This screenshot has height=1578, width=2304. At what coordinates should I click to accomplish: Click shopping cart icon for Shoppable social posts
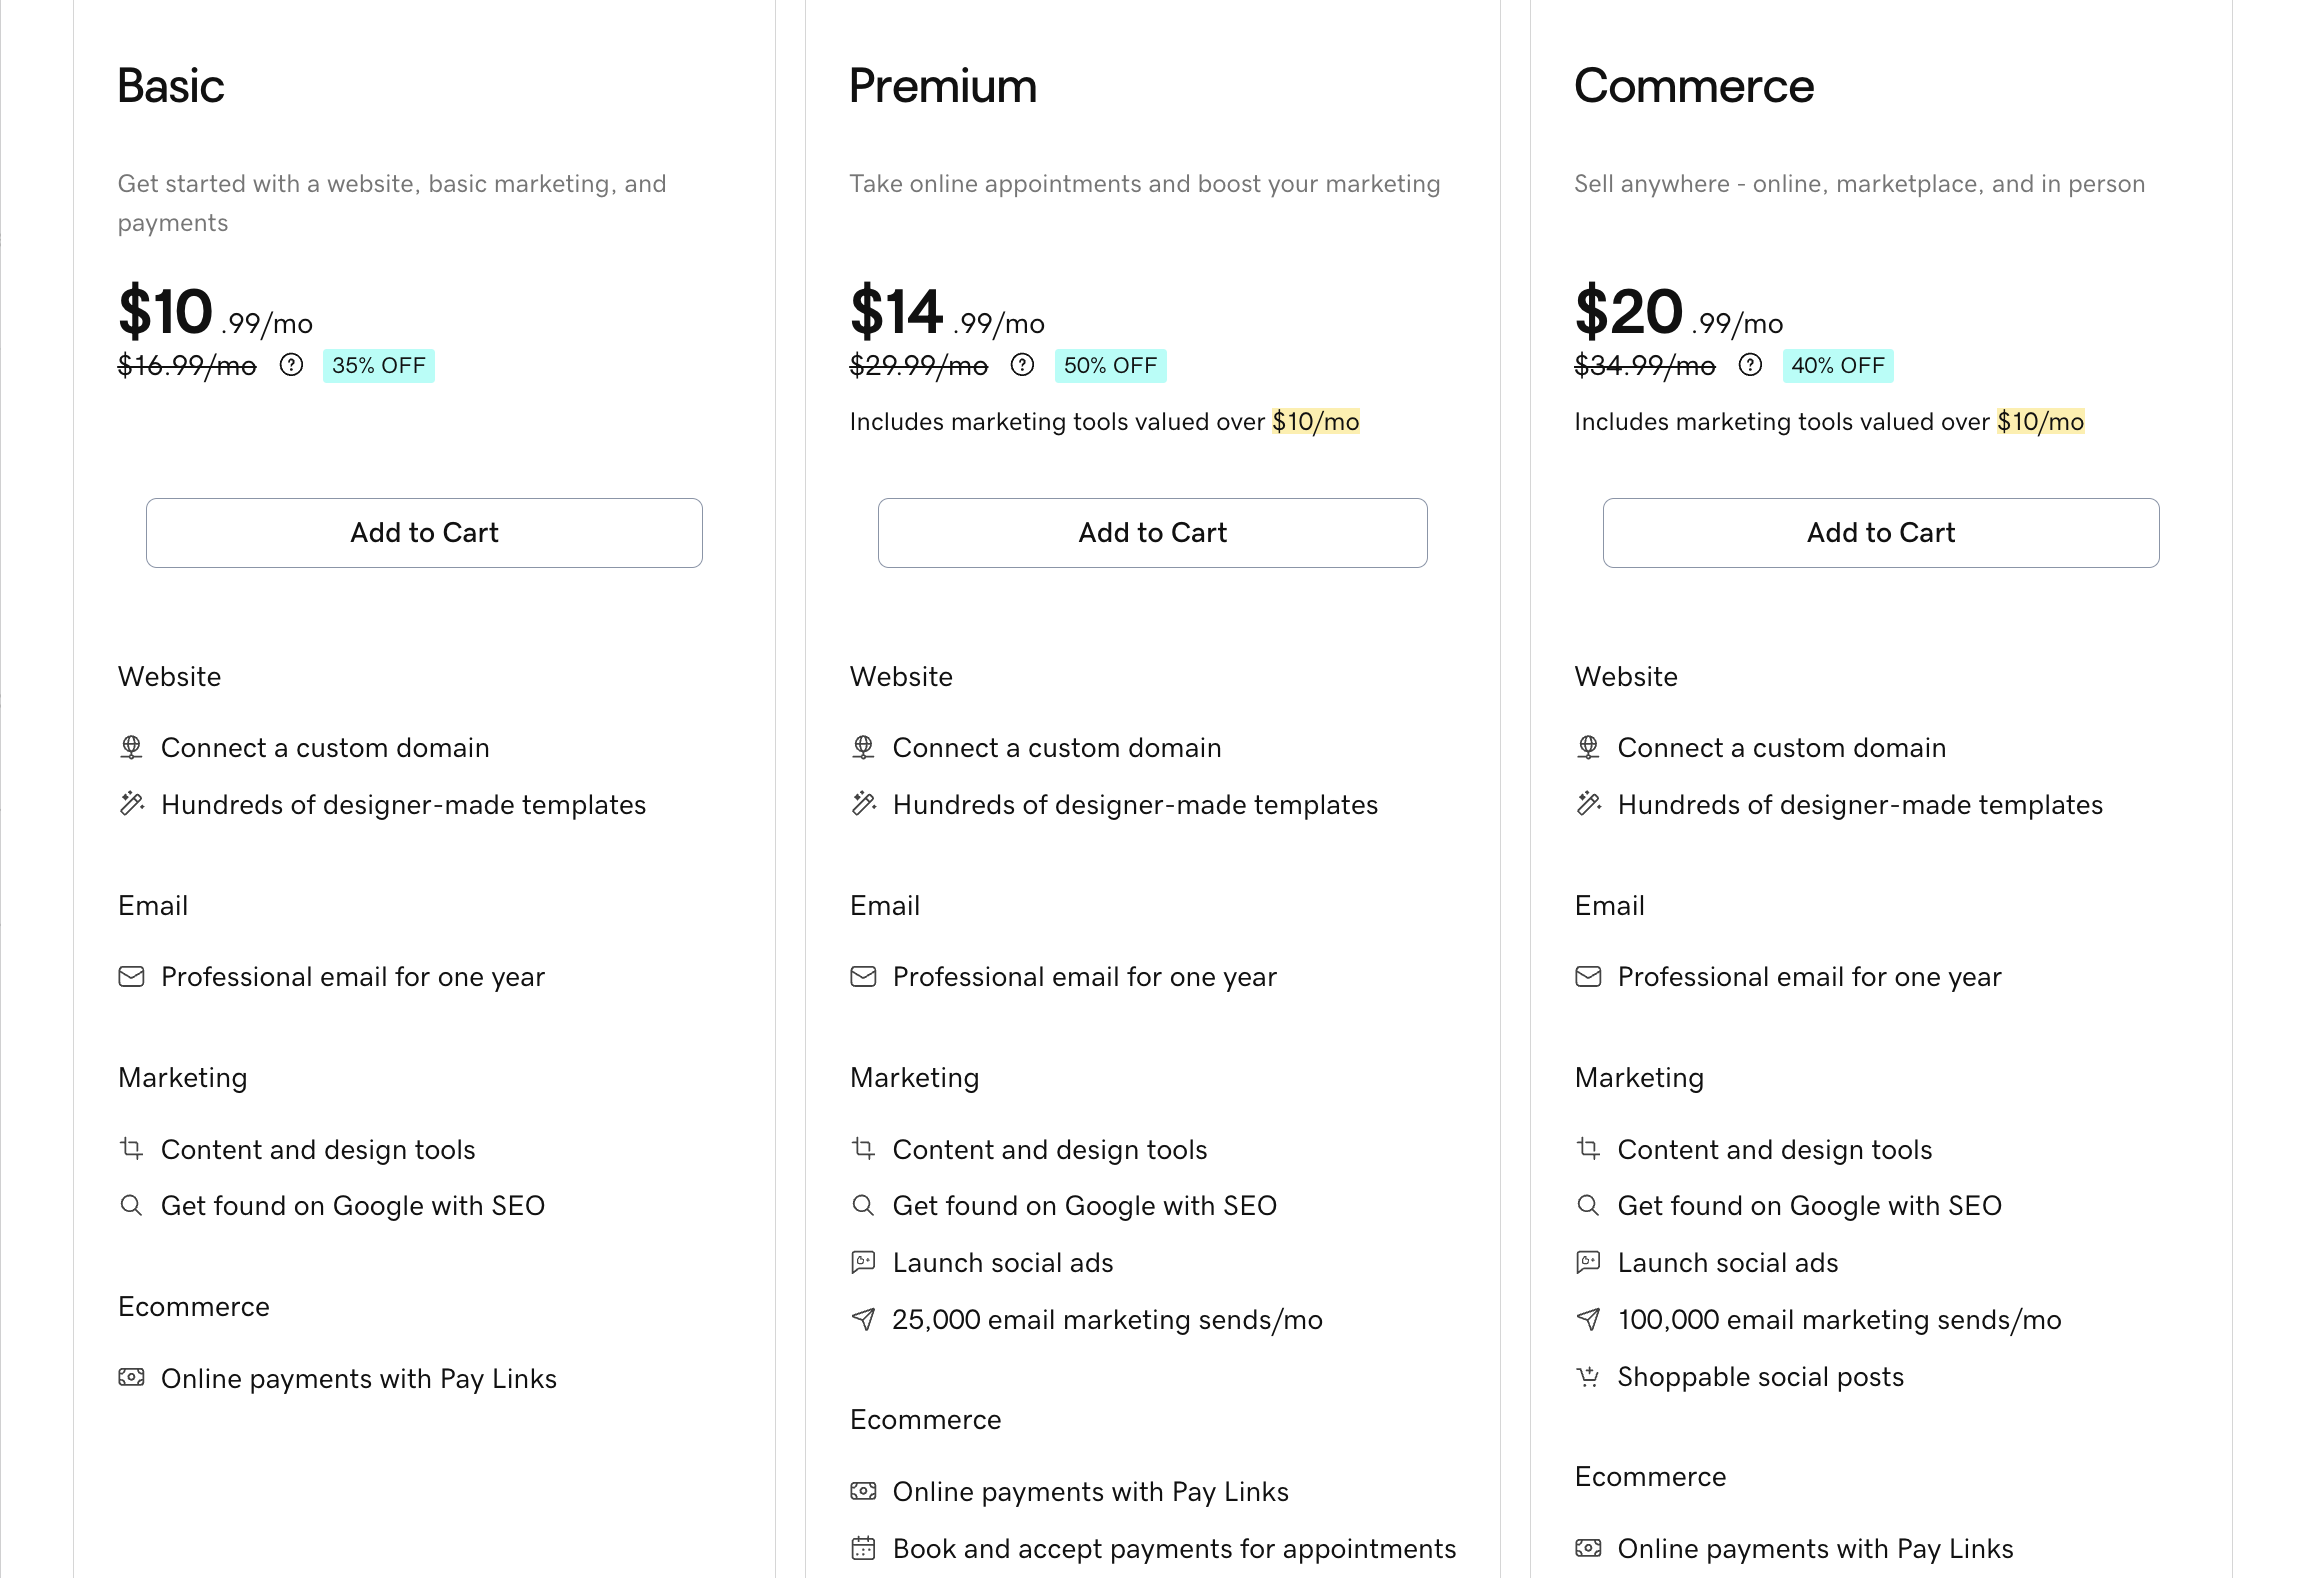pyautogui.click(x=1588, y=1377)
